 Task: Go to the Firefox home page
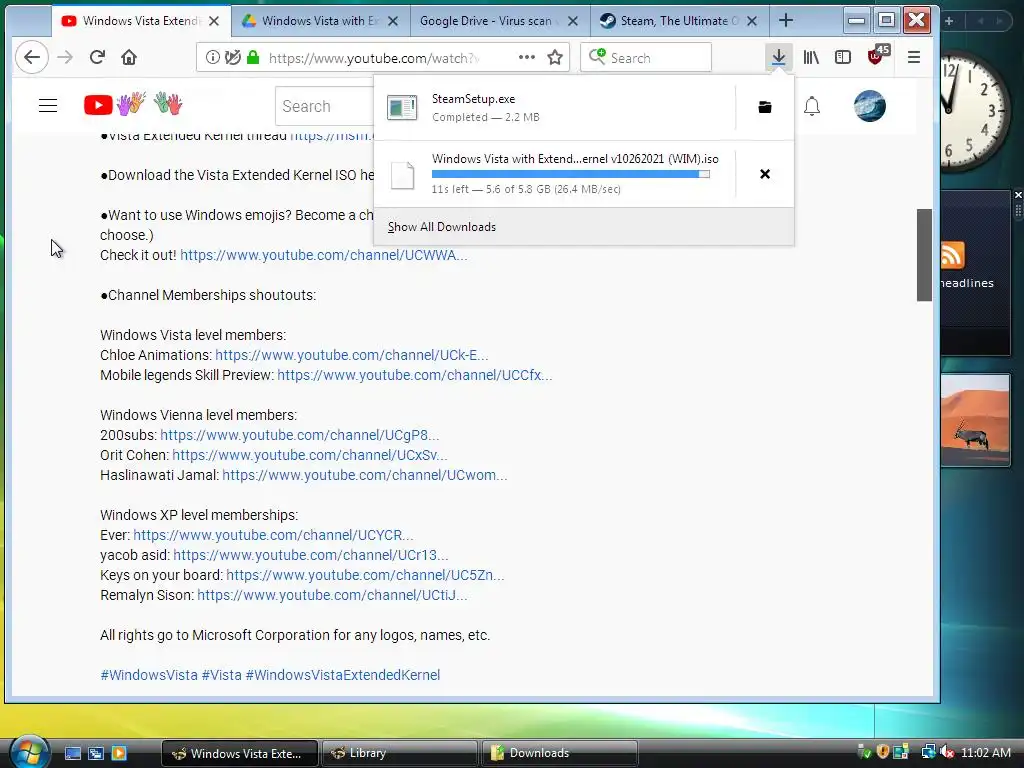tap(129, 57)
